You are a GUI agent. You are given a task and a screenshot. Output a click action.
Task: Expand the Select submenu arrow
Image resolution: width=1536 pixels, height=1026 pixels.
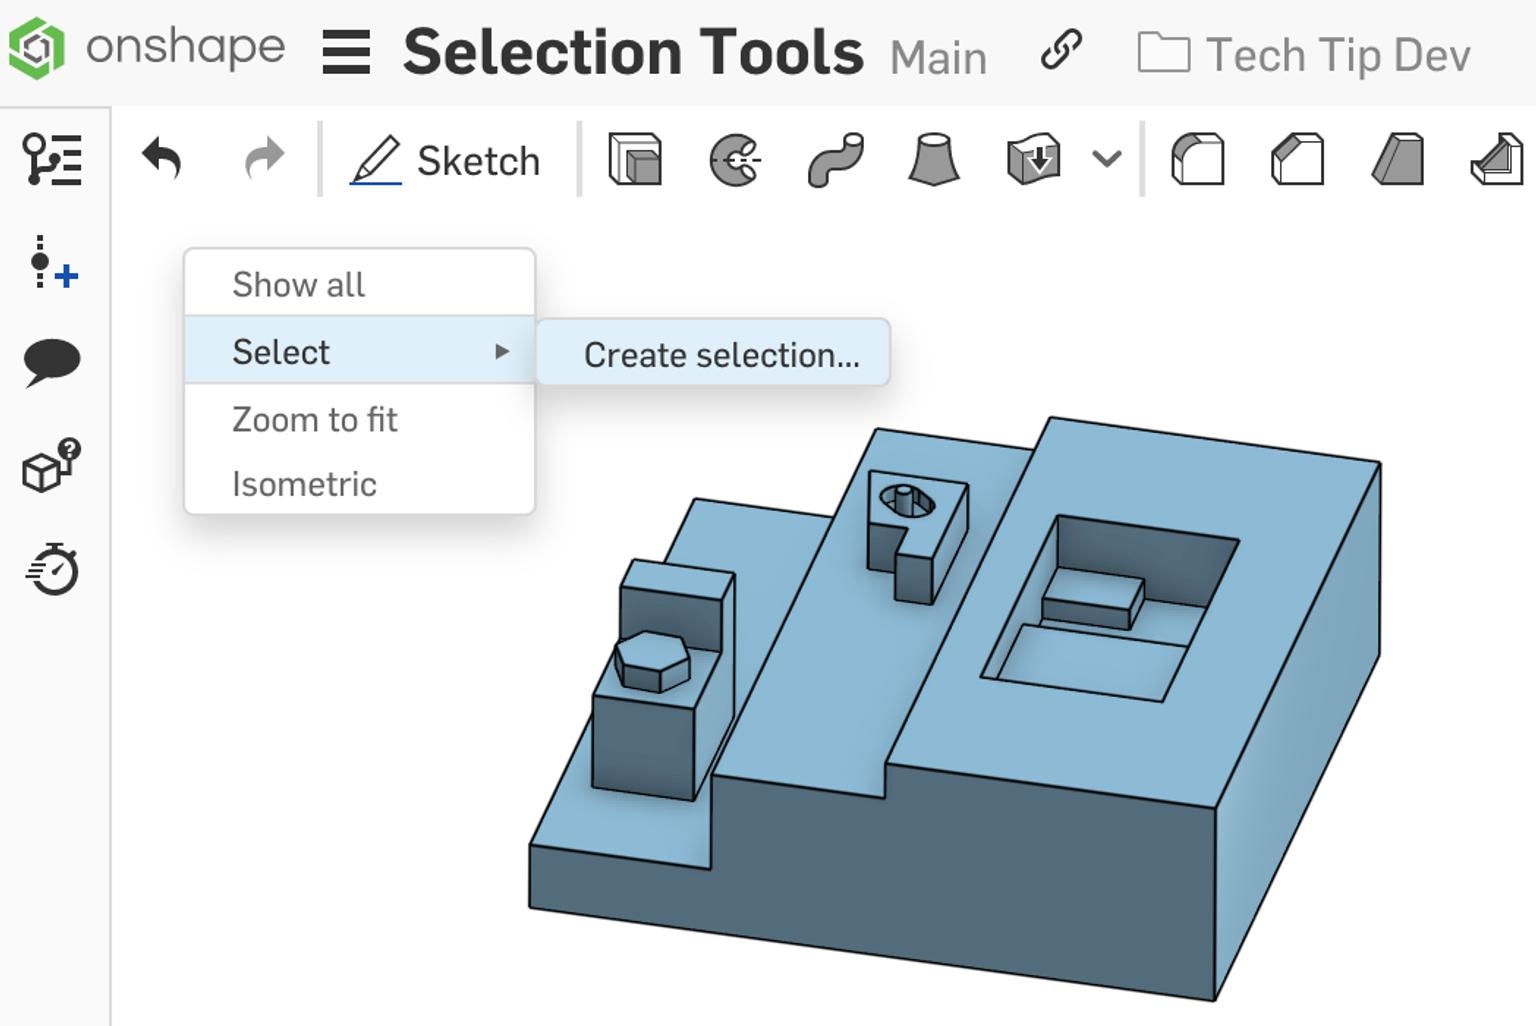click(x=503, y=352)
